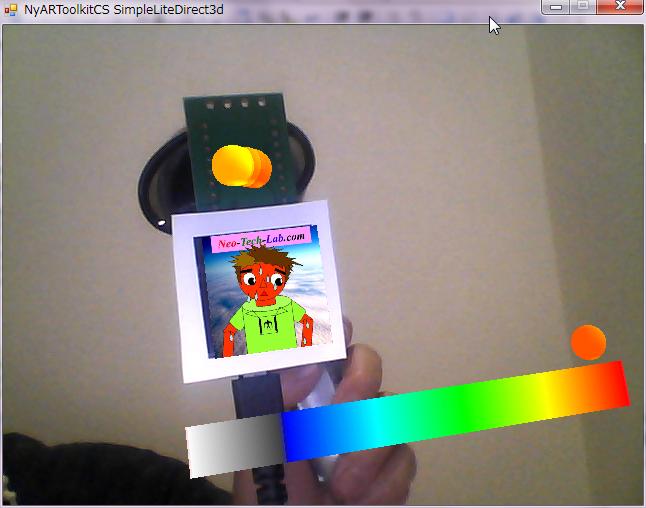Click the Neo-Tech-Lab.com banner text
Viewport: 646px width, 508px height.
point(261,240)
